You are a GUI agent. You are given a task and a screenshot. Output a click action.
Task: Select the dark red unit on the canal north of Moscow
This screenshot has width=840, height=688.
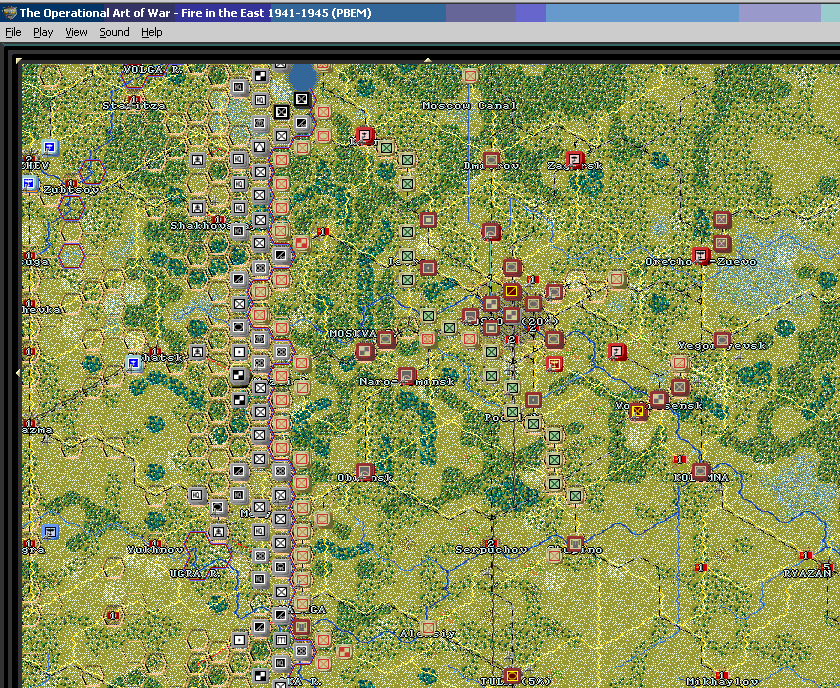point(491,231)
